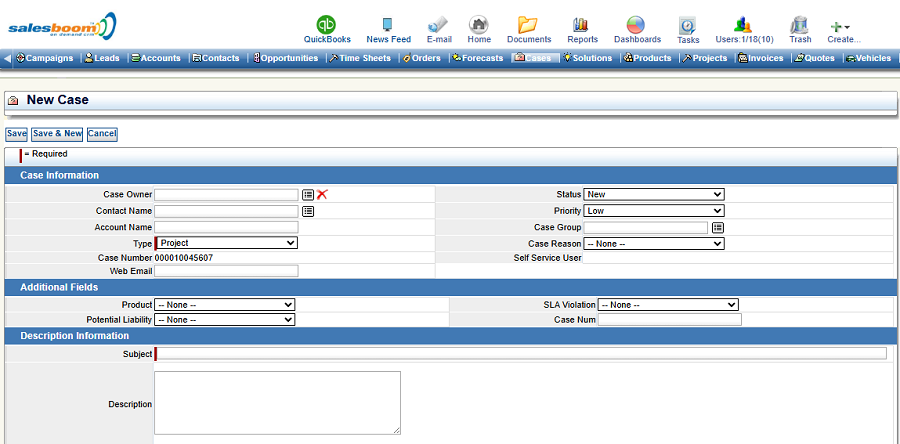Screen dimensions: 900x444
Task: Open Case Owner lookup icon
Action: pos(308,195)
